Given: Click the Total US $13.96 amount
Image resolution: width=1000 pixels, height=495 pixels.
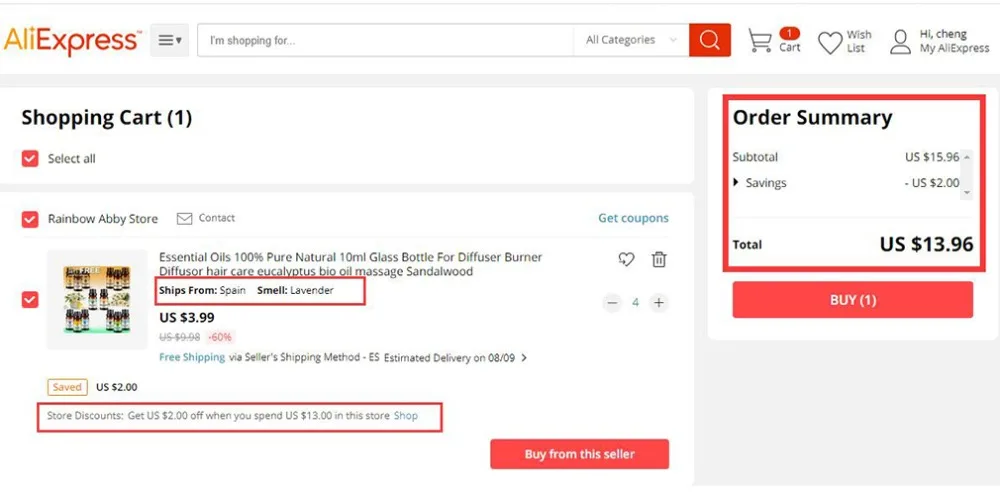Looking at the screenshot, I should click(x=927, y=244).
